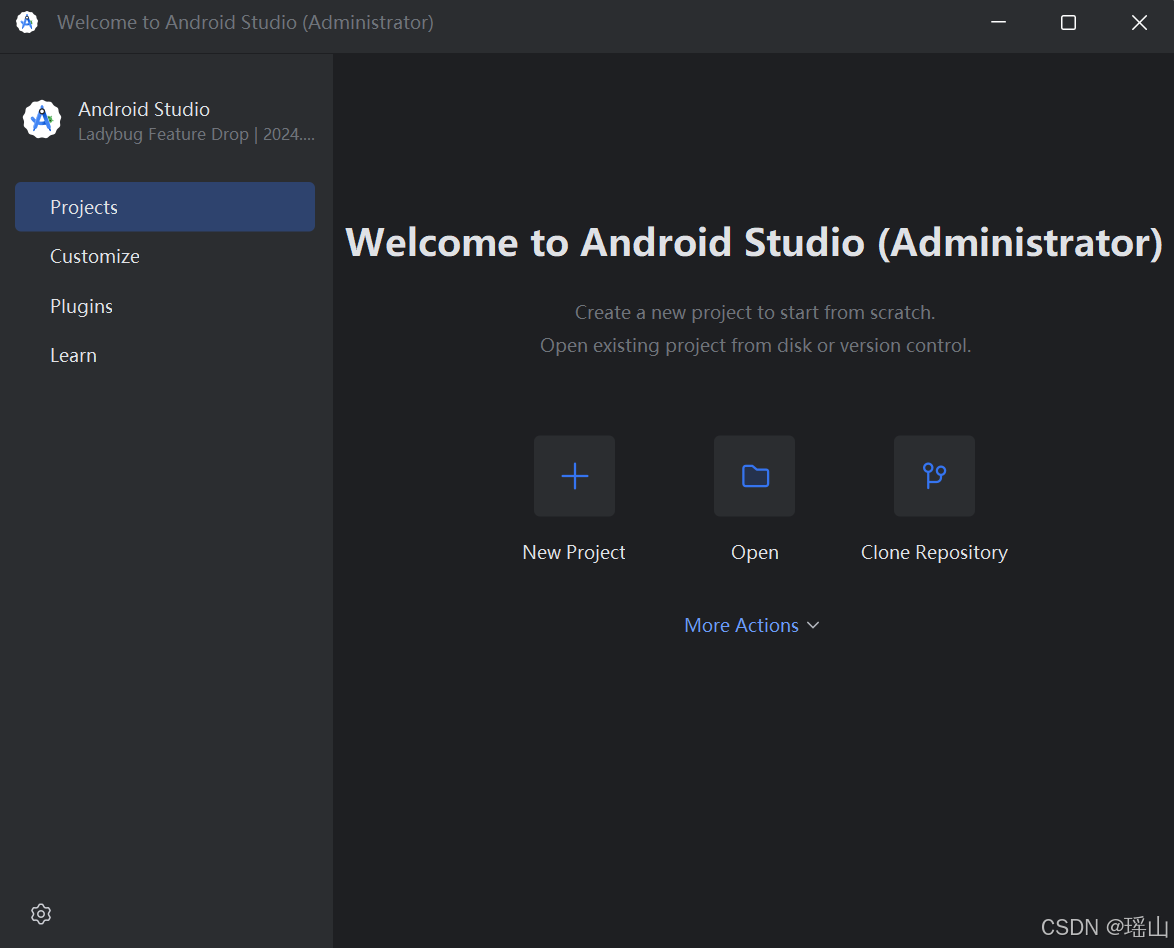
Task: Click the Open label
Action: [x=755, y=553]
